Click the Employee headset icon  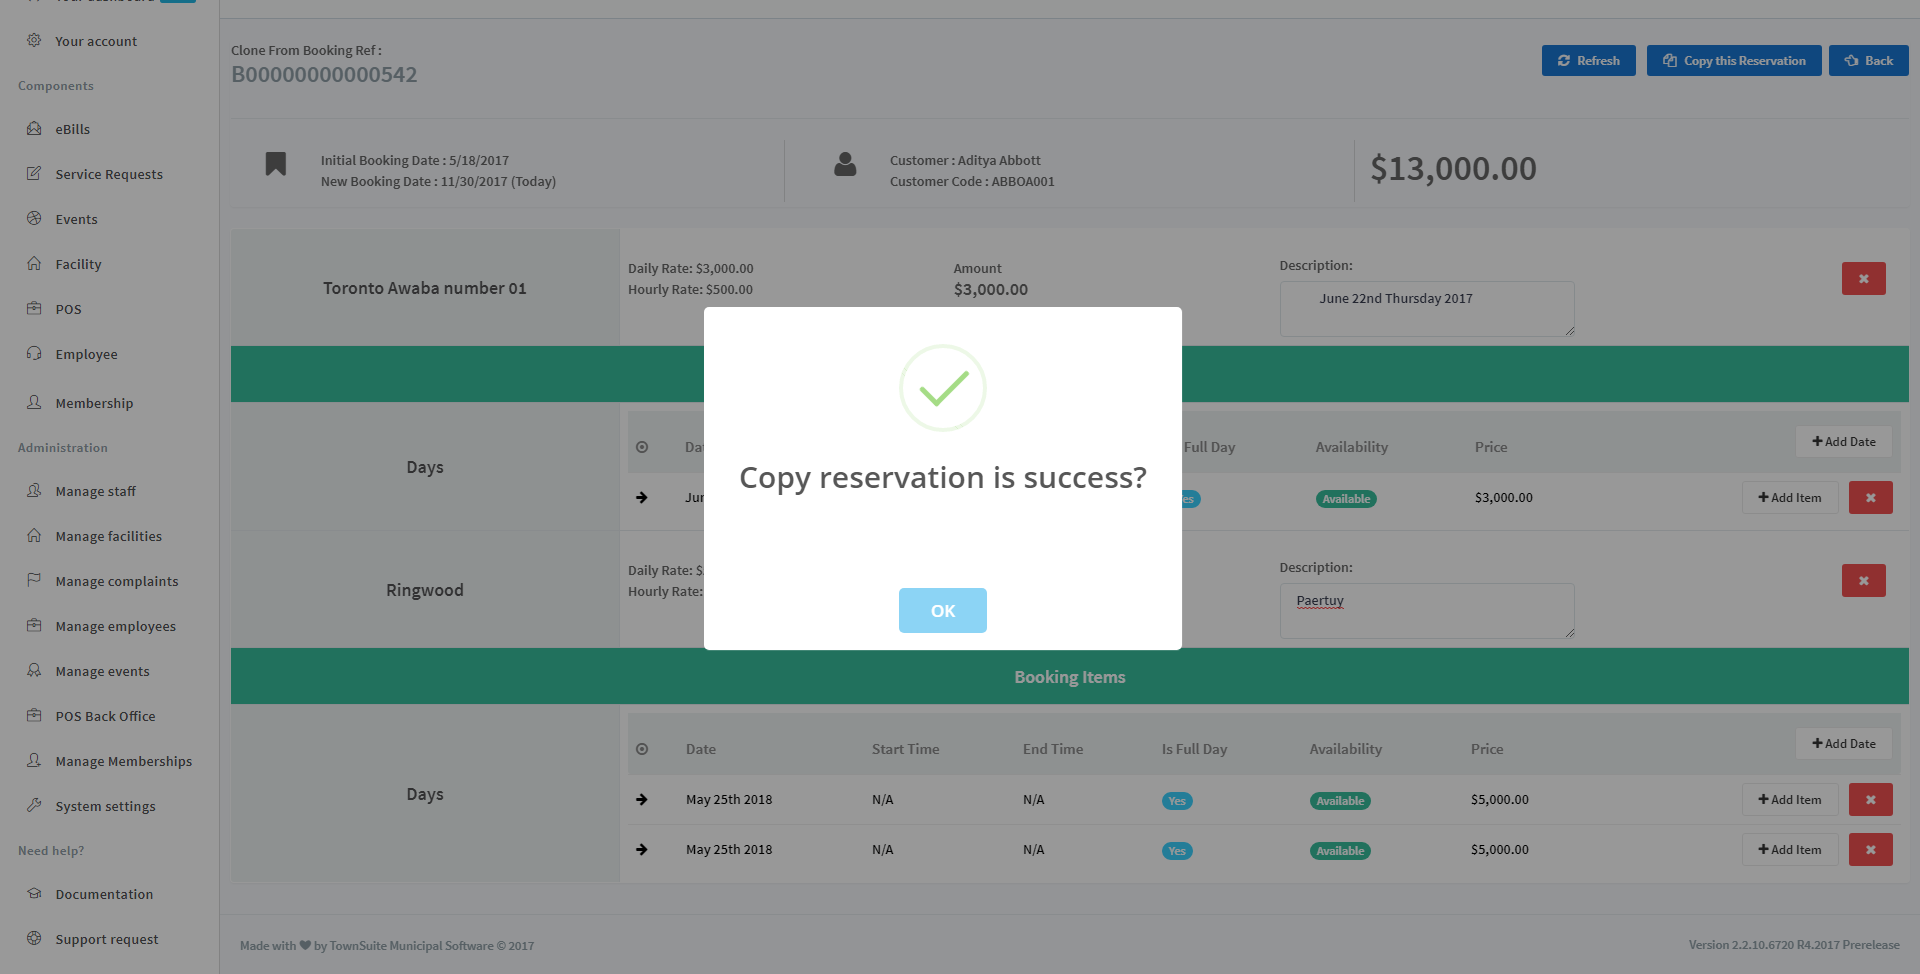click(x=34, y=353)
